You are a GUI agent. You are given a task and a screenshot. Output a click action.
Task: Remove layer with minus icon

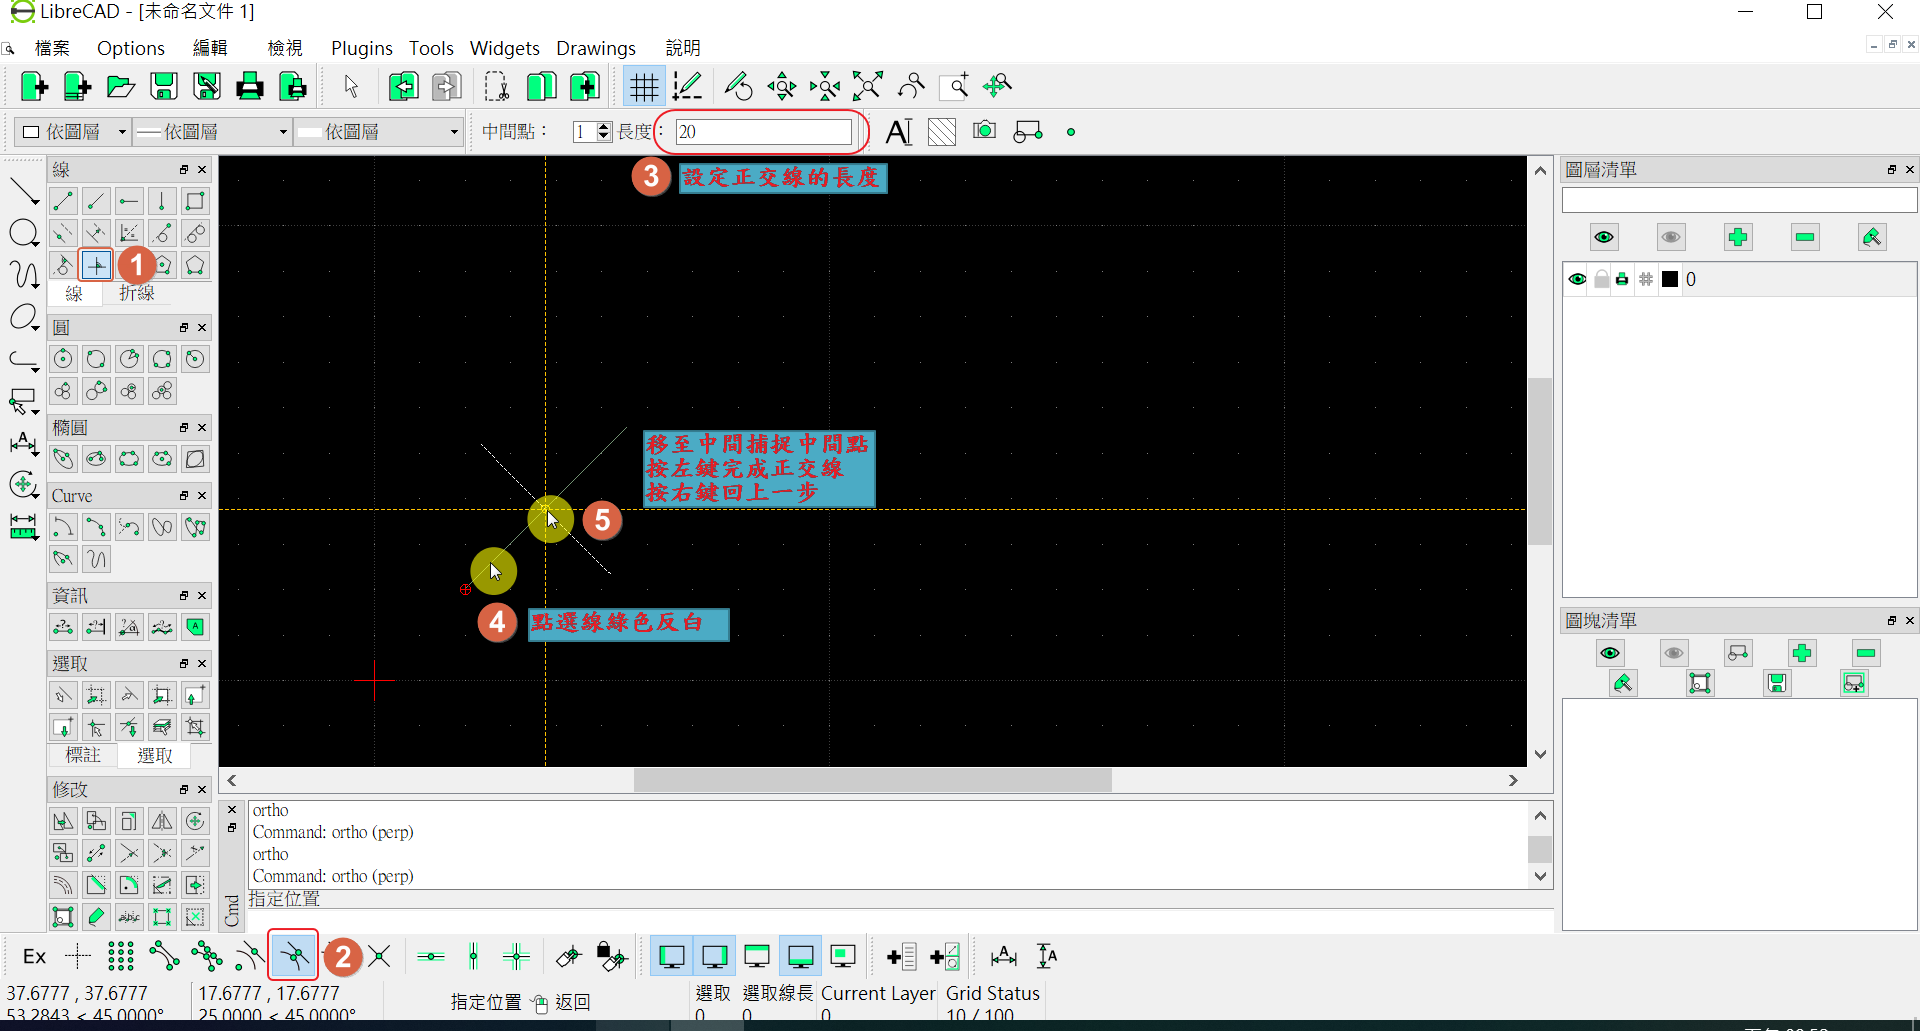[x=1805, y=237]
